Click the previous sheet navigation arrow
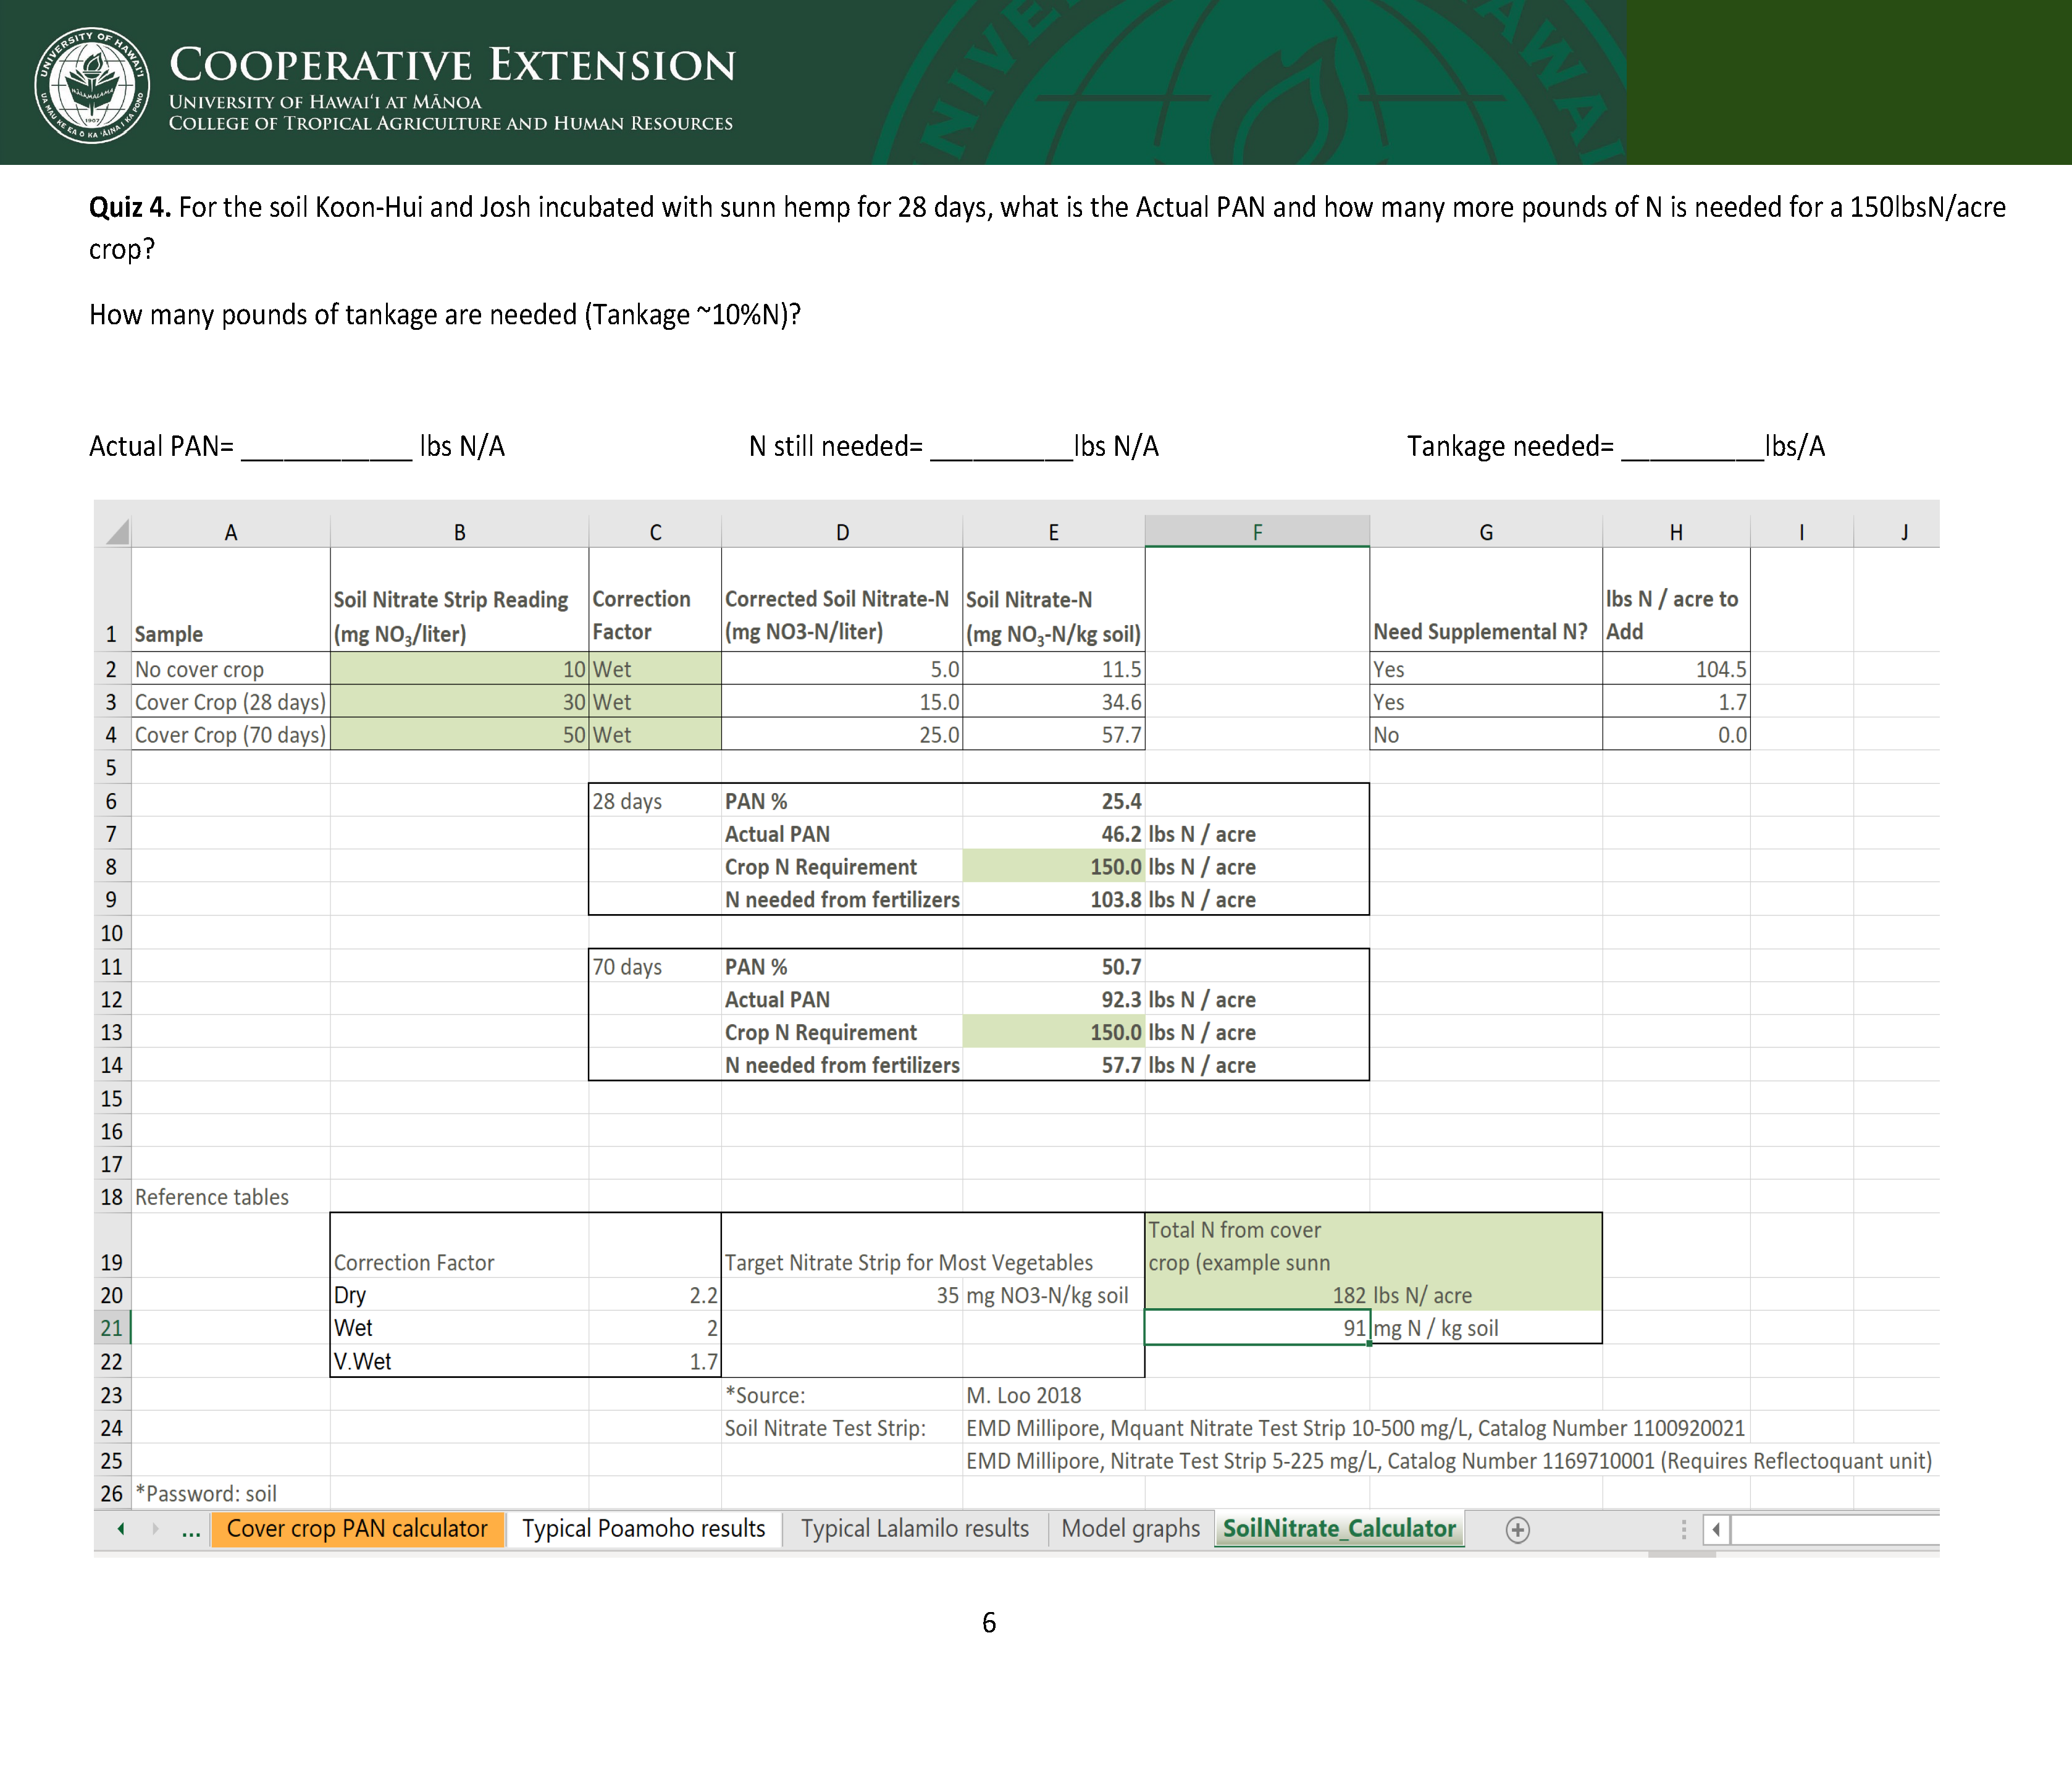Viewport: 2072px width, 1785px height. (x=121, y=1529)
